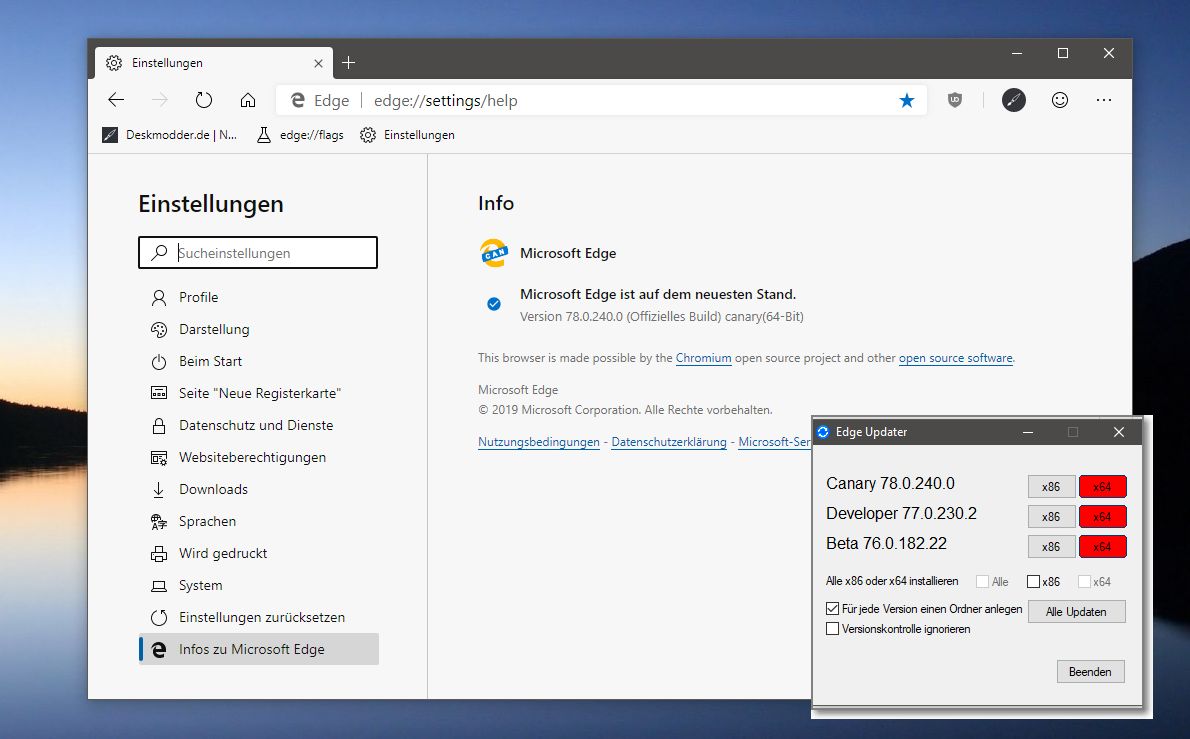
Task: Check the x86 install-all checkbox
Action: (x=1033, y=581)
